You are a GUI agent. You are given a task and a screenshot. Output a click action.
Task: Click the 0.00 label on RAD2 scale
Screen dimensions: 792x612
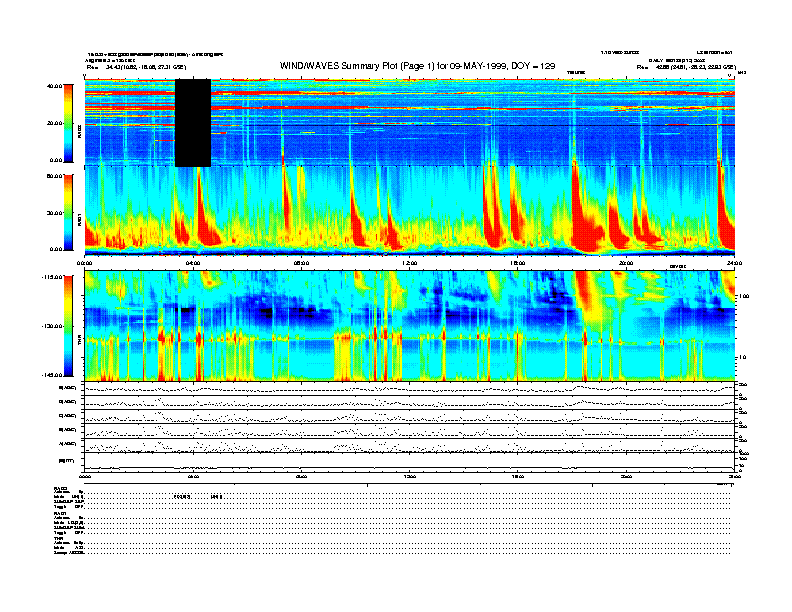pyautogui.click(x=55, y=161)
